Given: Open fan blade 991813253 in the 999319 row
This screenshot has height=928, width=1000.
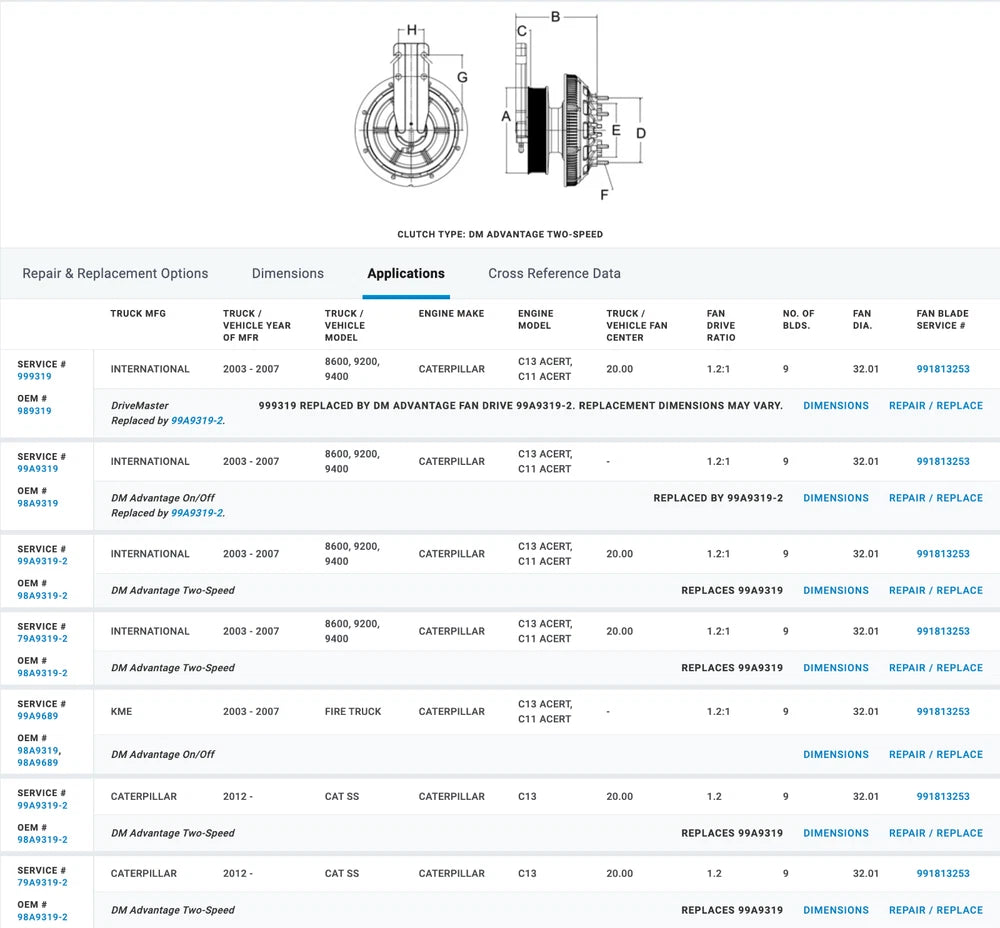Looking at the screenshot, I should coord(942,369).
